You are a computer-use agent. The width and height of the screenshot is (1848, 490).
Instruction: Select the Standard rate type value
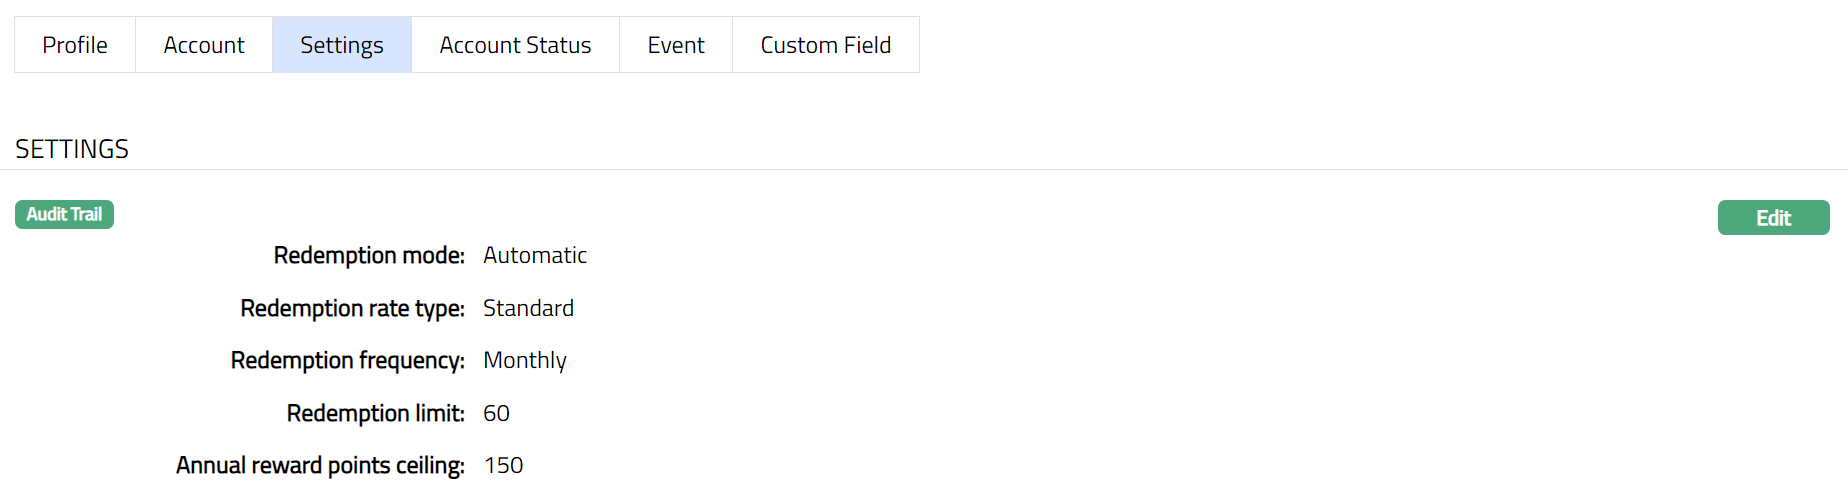coord(528,308)
